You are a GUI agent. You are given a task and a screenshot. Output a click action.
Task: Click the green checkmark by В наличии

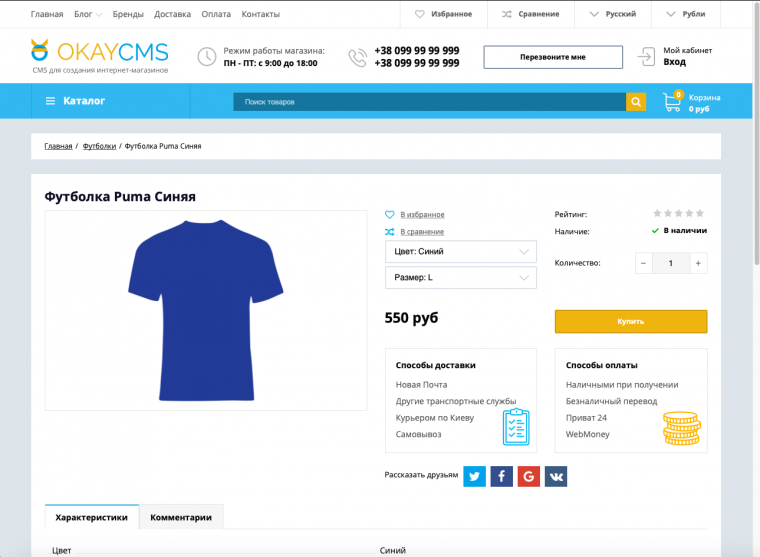(655, 231)
